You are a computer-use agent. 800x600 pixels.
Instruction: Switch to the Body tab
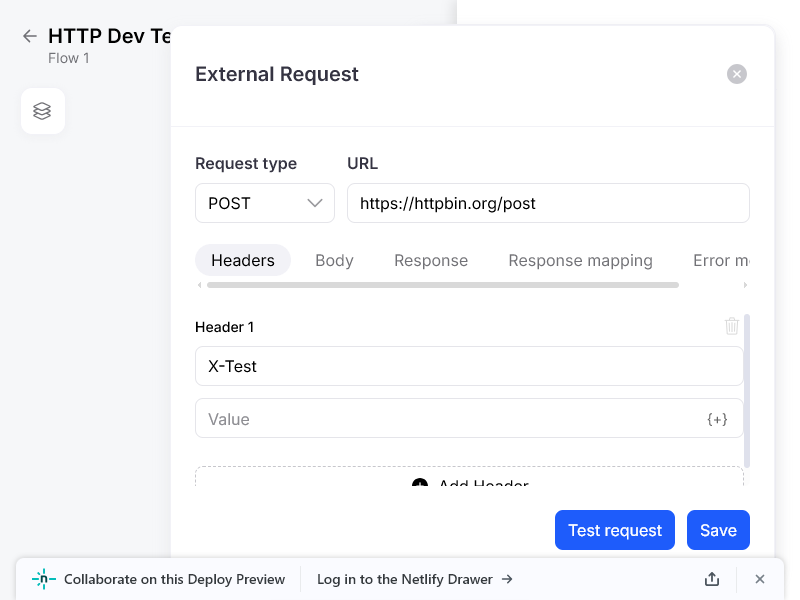click(334, 260)
